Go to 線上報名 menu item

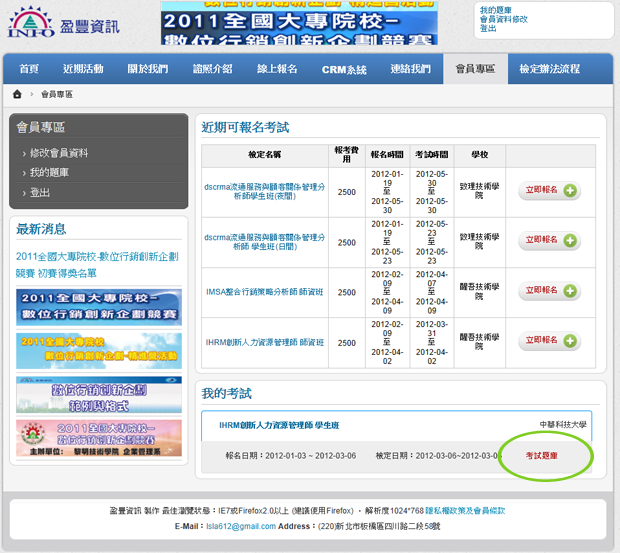click(x=277, y=69)
